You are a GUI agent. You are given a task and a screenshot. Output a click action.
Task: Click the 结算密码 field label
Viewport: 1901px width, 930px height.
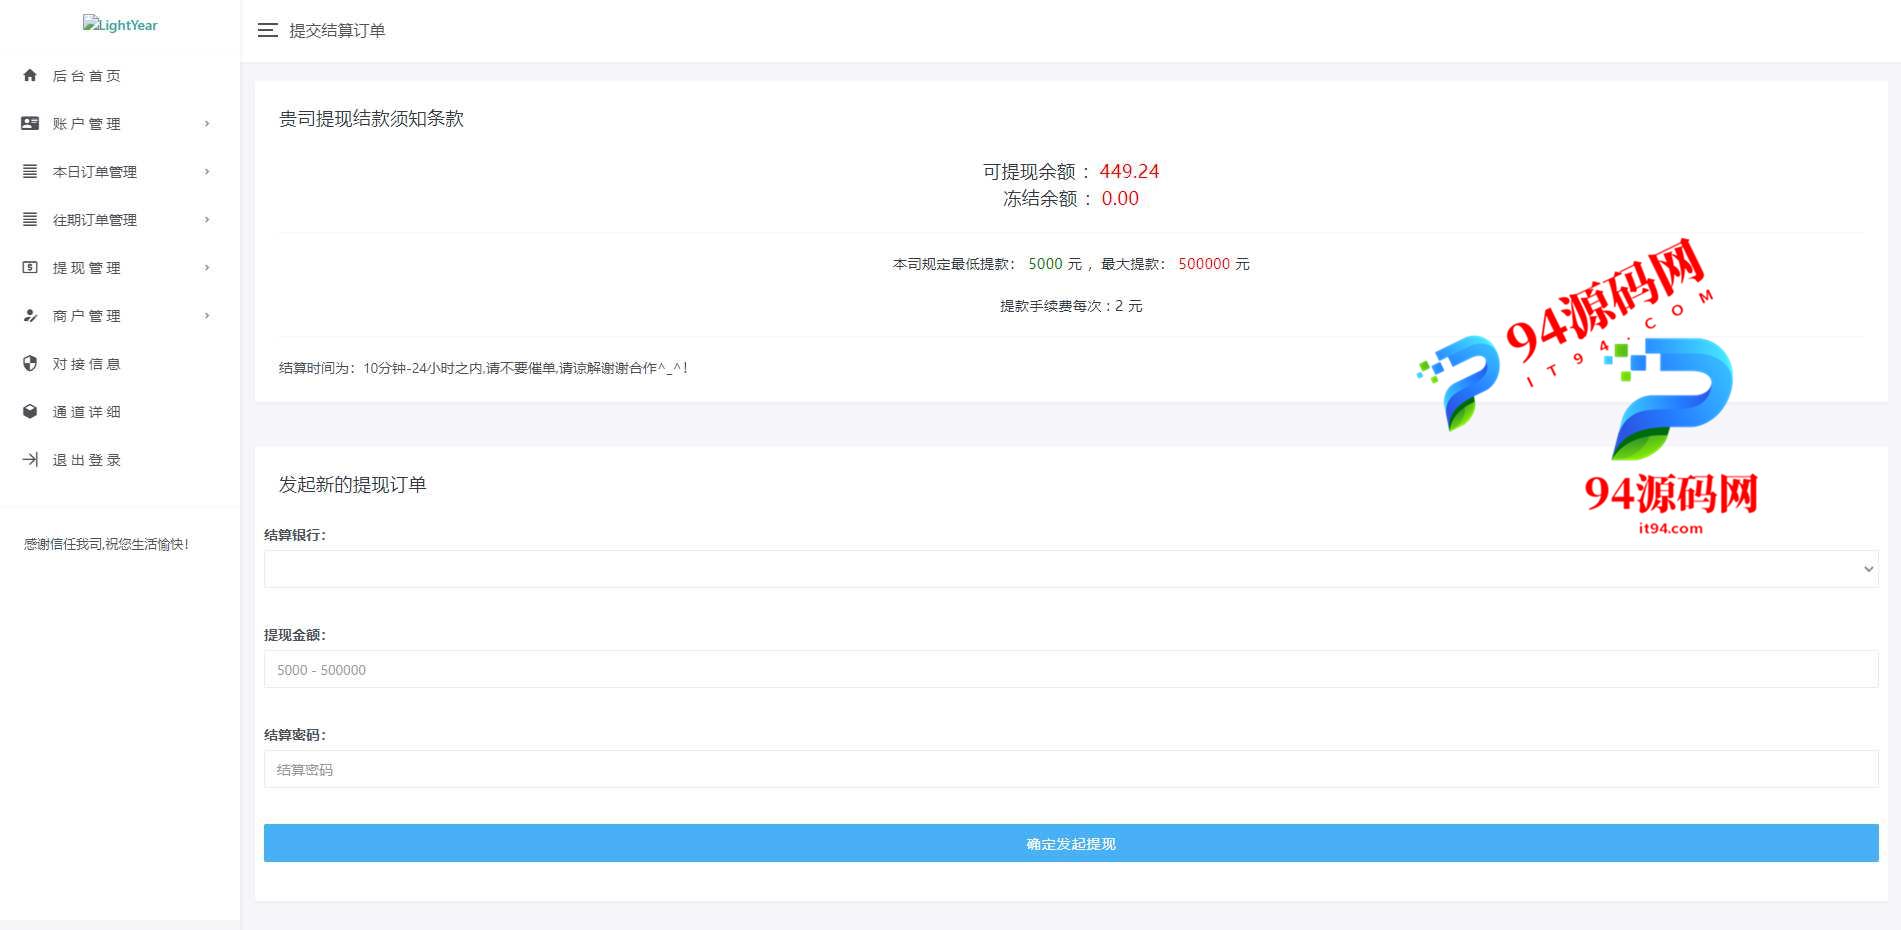pos(294,735)
